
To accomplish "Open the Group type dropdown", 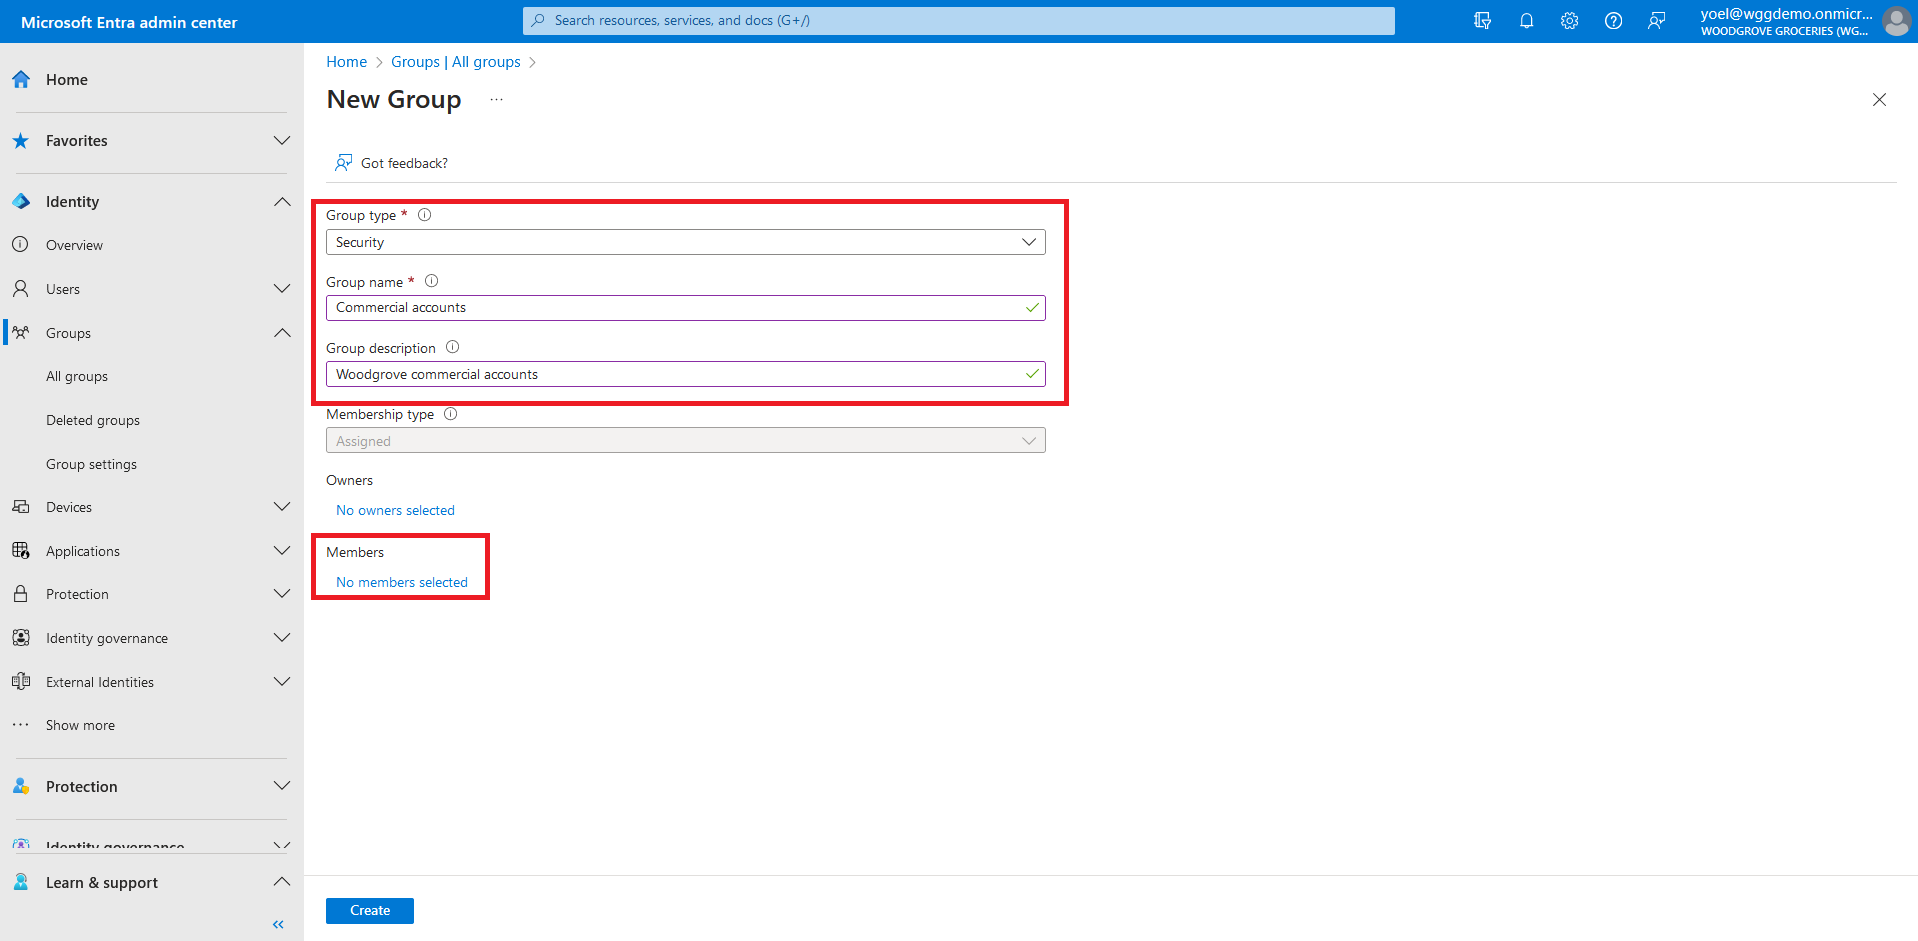I will coord(685,242).
